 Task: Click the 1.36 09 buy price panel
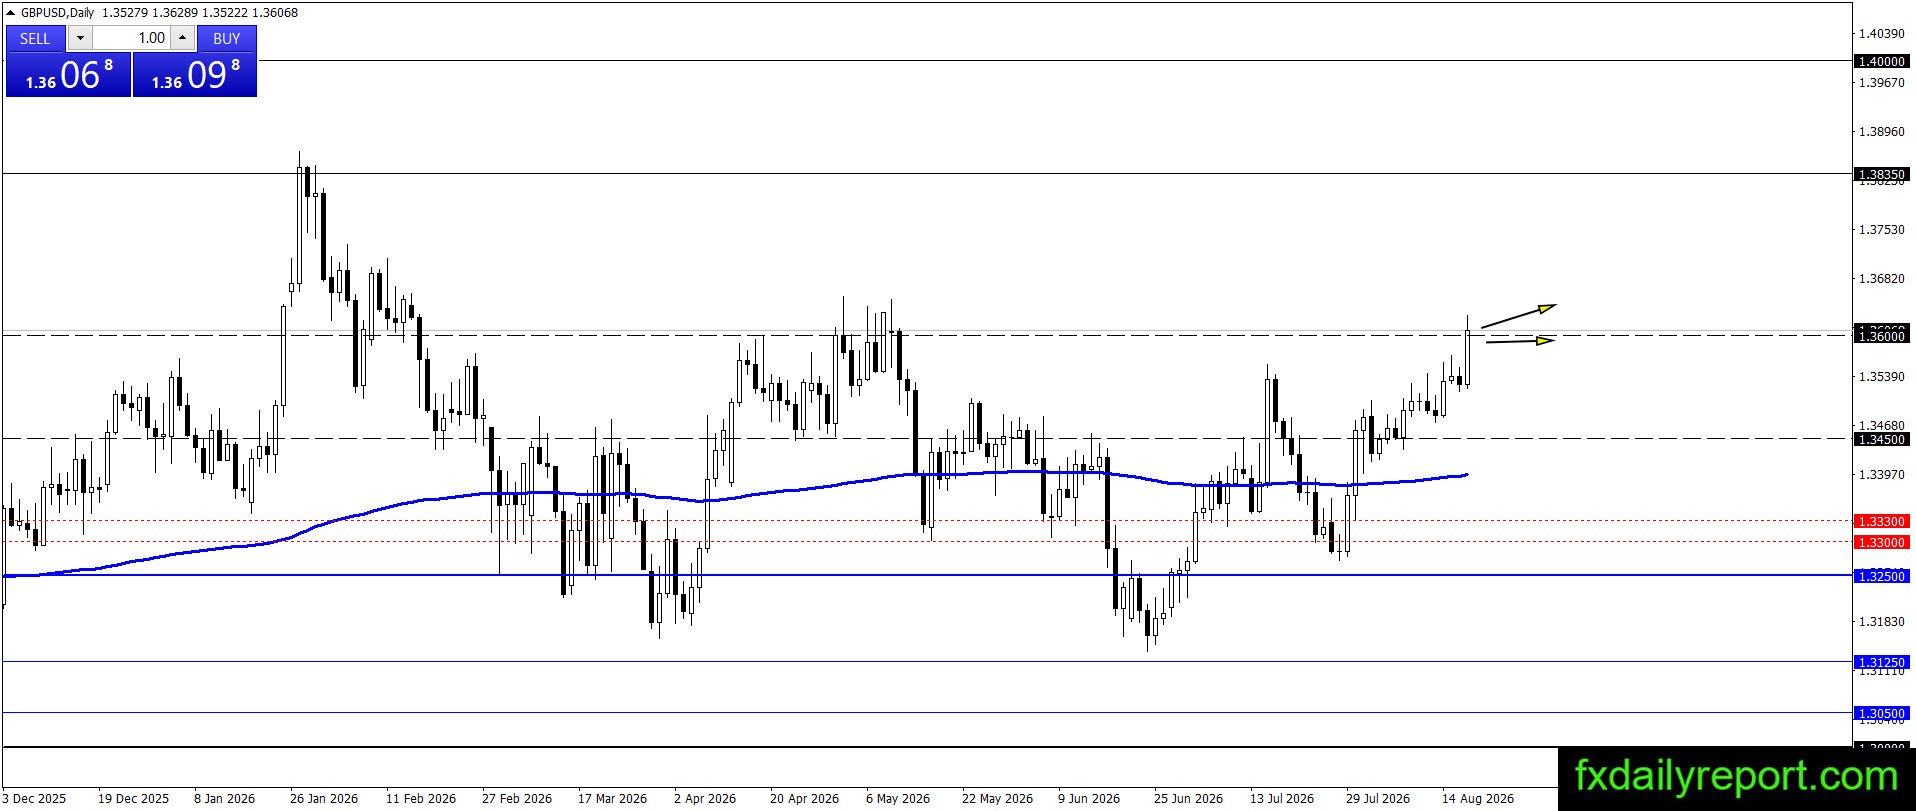pyautogui.click(x=195, y=75)
